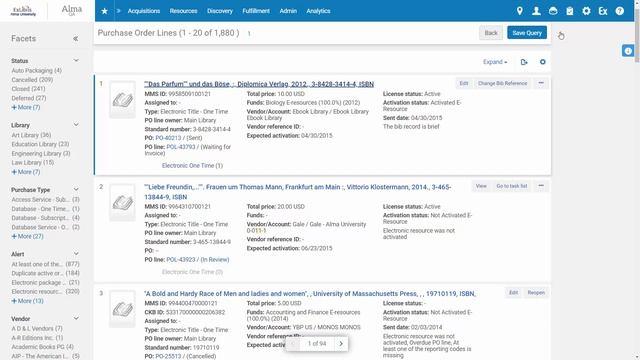Reopen the Bold and Hardy Race line
This screenshot has height=360, width=640.
pyautogui.click(x=536, y=293)
